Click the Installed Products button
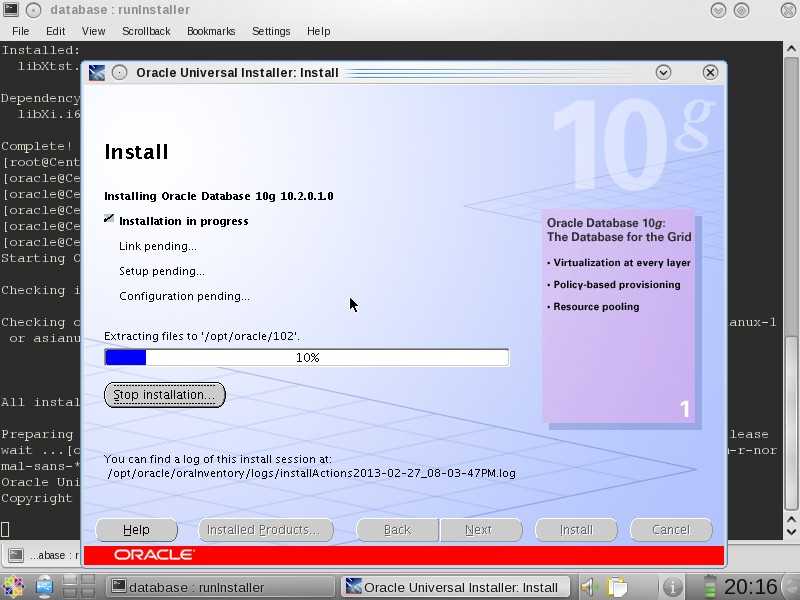Image resolution: width=800 pixels, height=600 pixels. (x=265, y=530)
